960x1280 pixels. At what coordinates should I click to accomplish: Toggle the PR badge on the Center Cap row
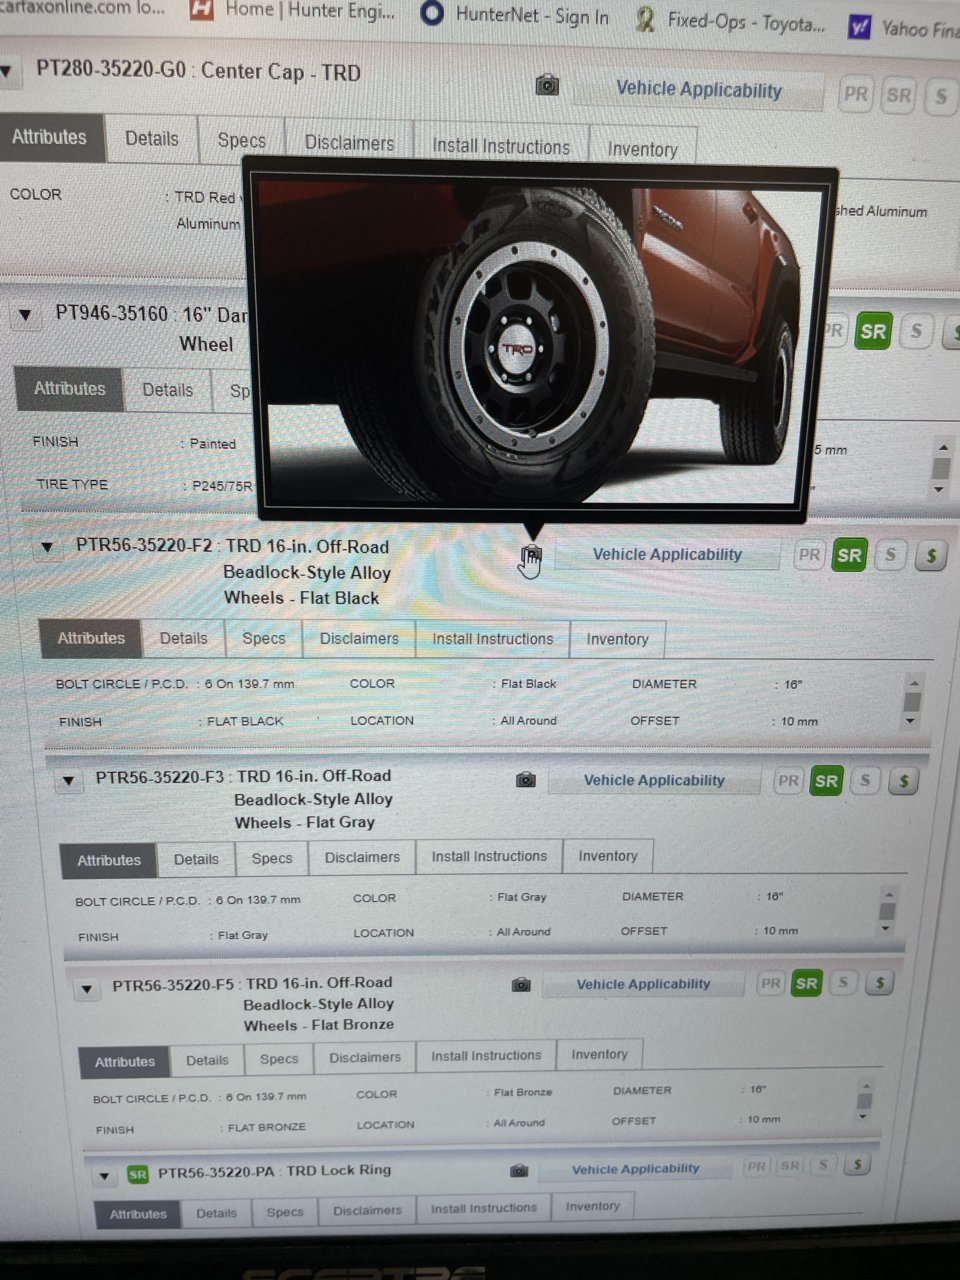[x=856, y=95]
